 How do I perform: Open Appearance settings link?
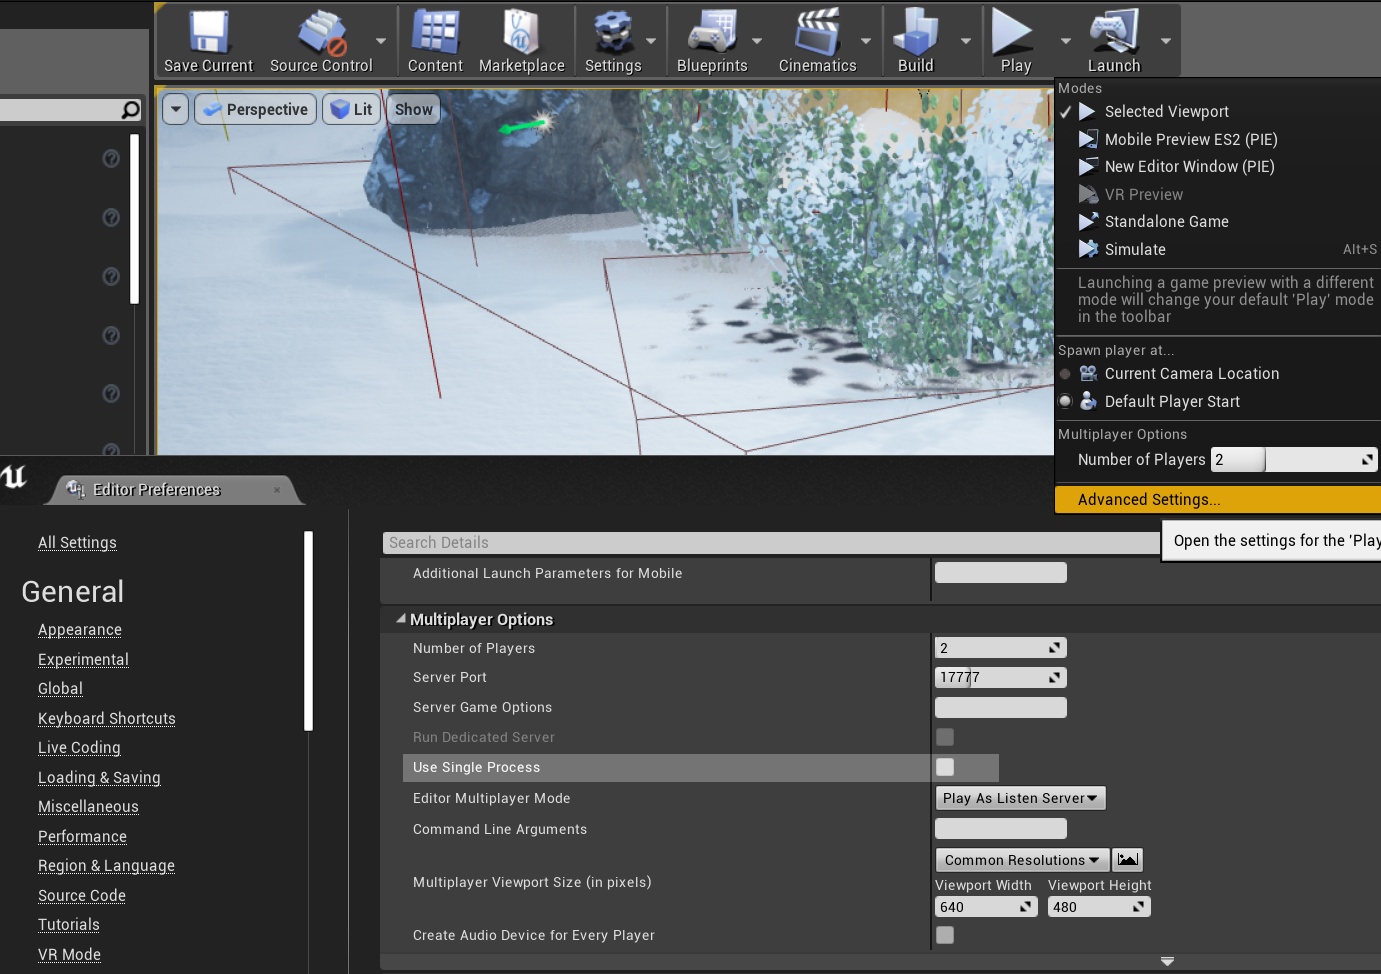click(x=80, y=629)
